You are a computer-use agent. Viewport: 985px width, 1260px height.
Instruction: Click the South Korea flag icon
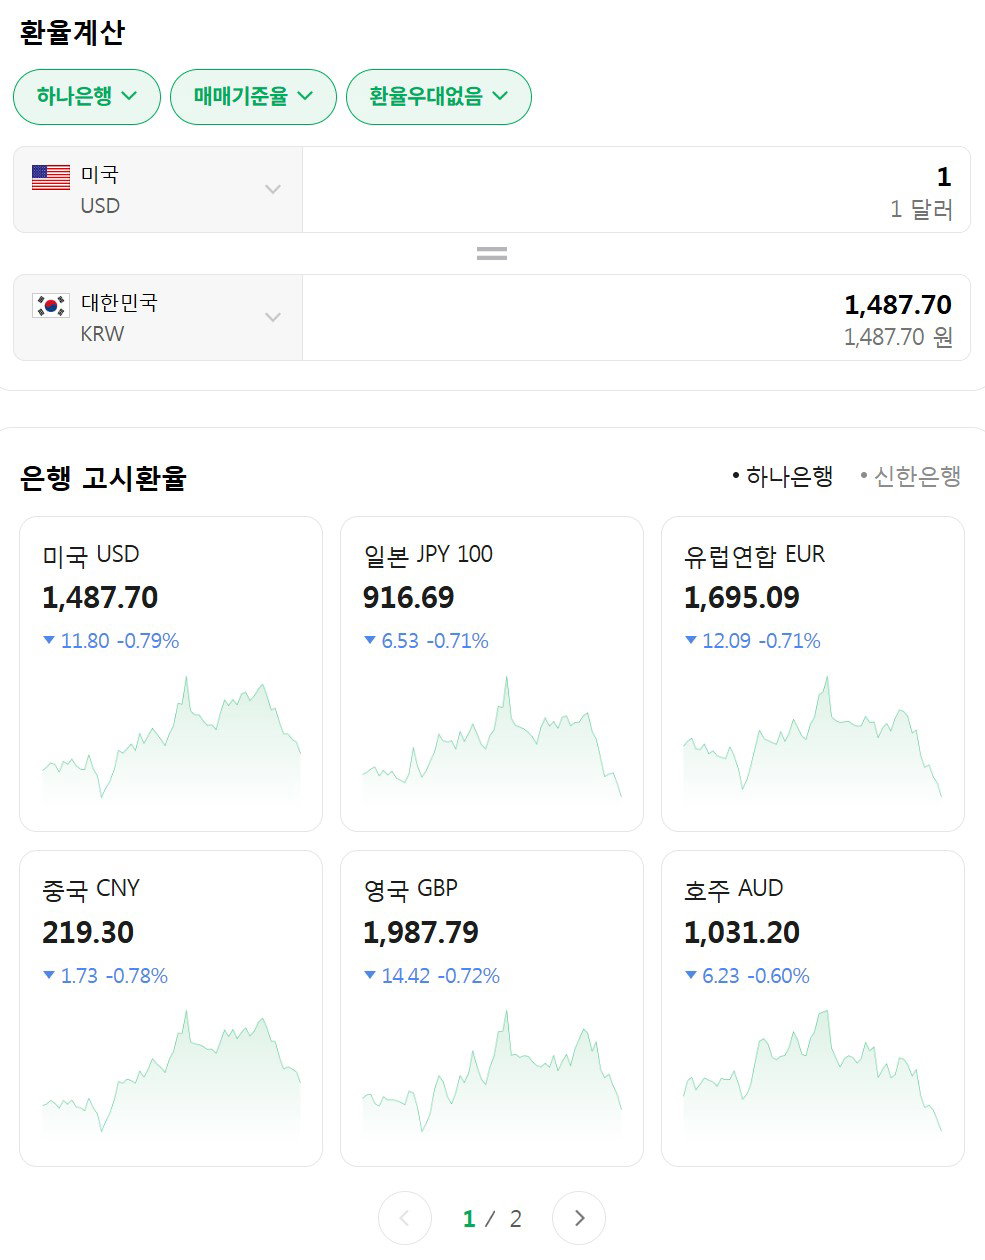click(x=51, y=305)
